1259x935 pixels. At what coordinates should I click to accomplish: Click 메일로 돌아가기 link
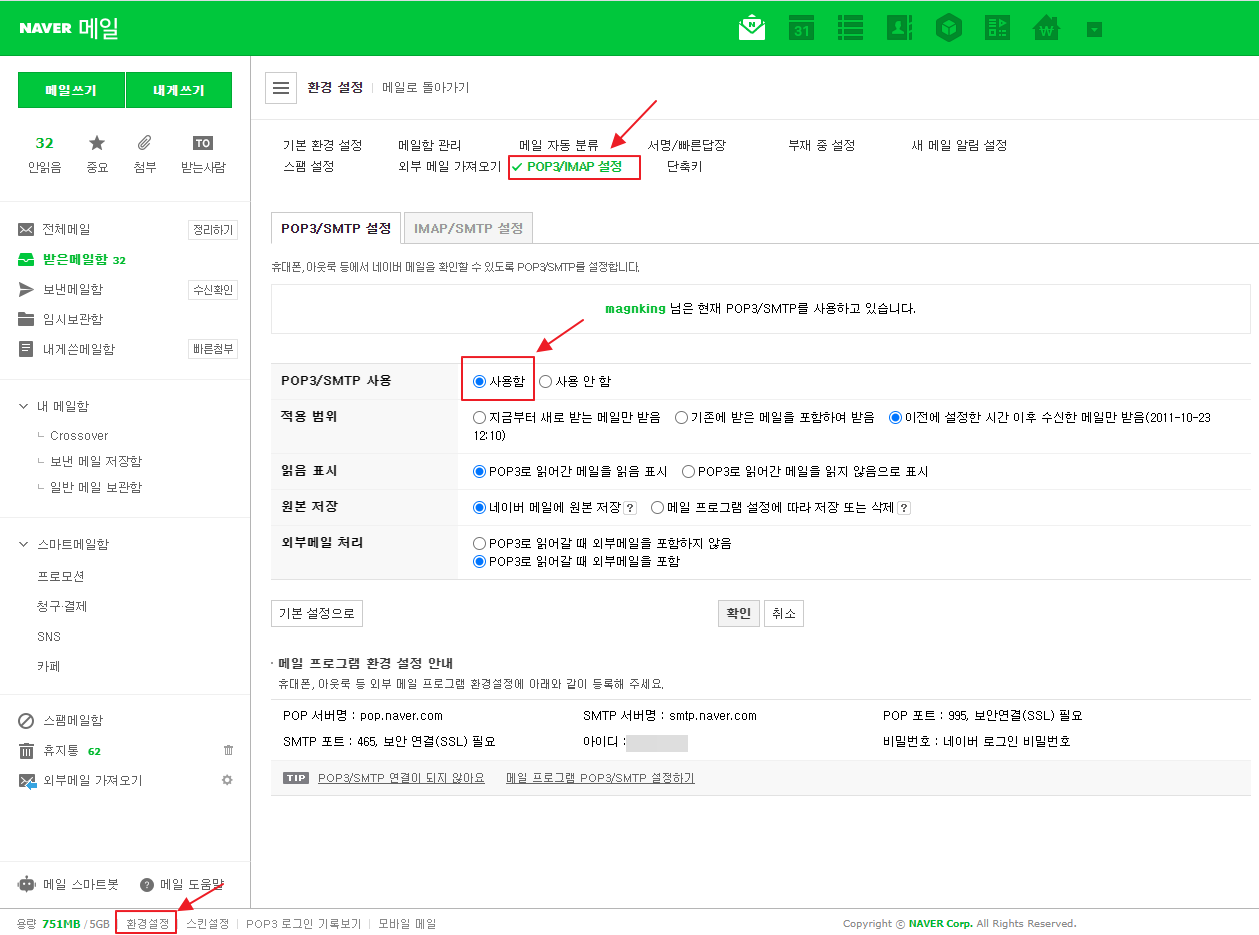point(426,88)
